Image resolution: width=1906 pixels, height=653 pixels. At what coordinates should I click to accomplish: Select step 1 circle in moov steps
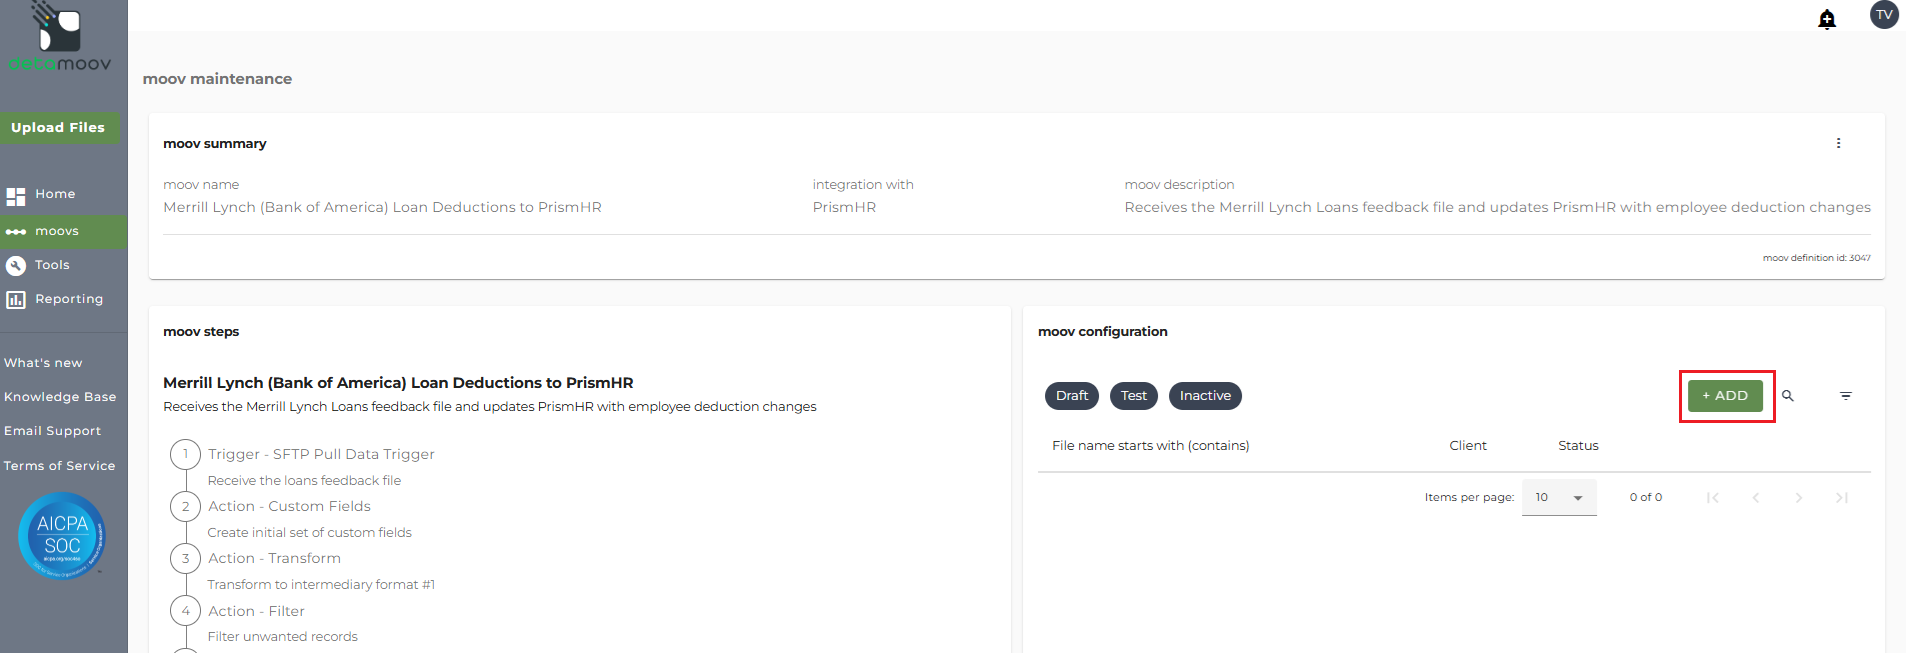185,454
